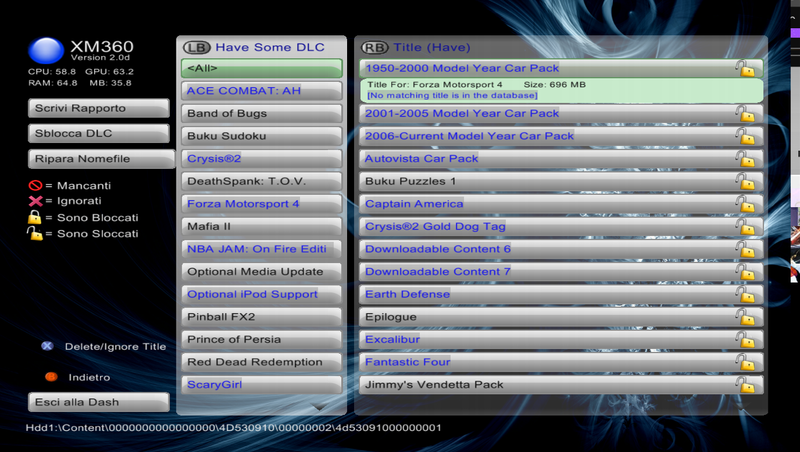
Task: Select Downloadable Content 6 title
Action: click(x=561, y=249)
